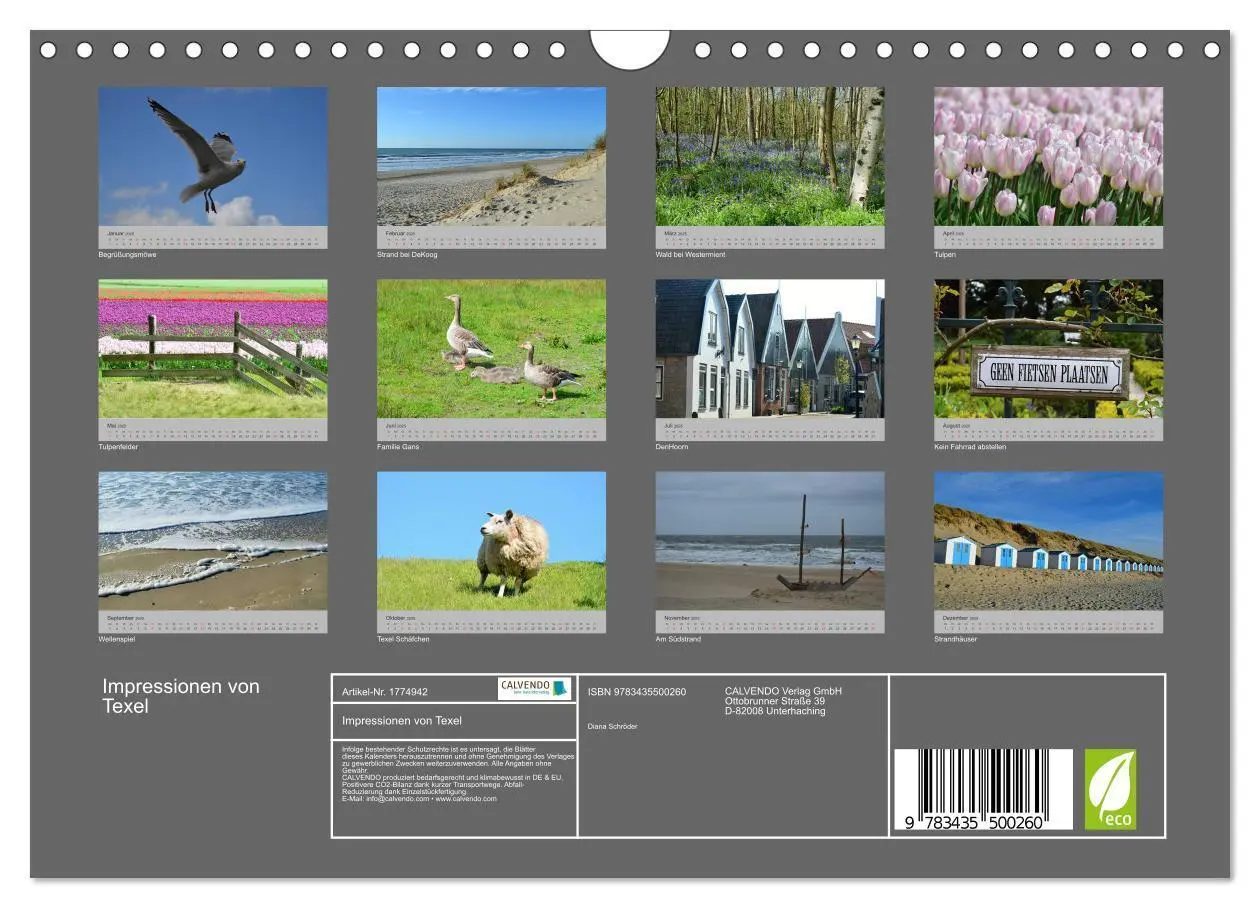This screenshot has width=1260, height=908.
Task: Click the CALVENDO logo
Action: click(x=534, y=688)
